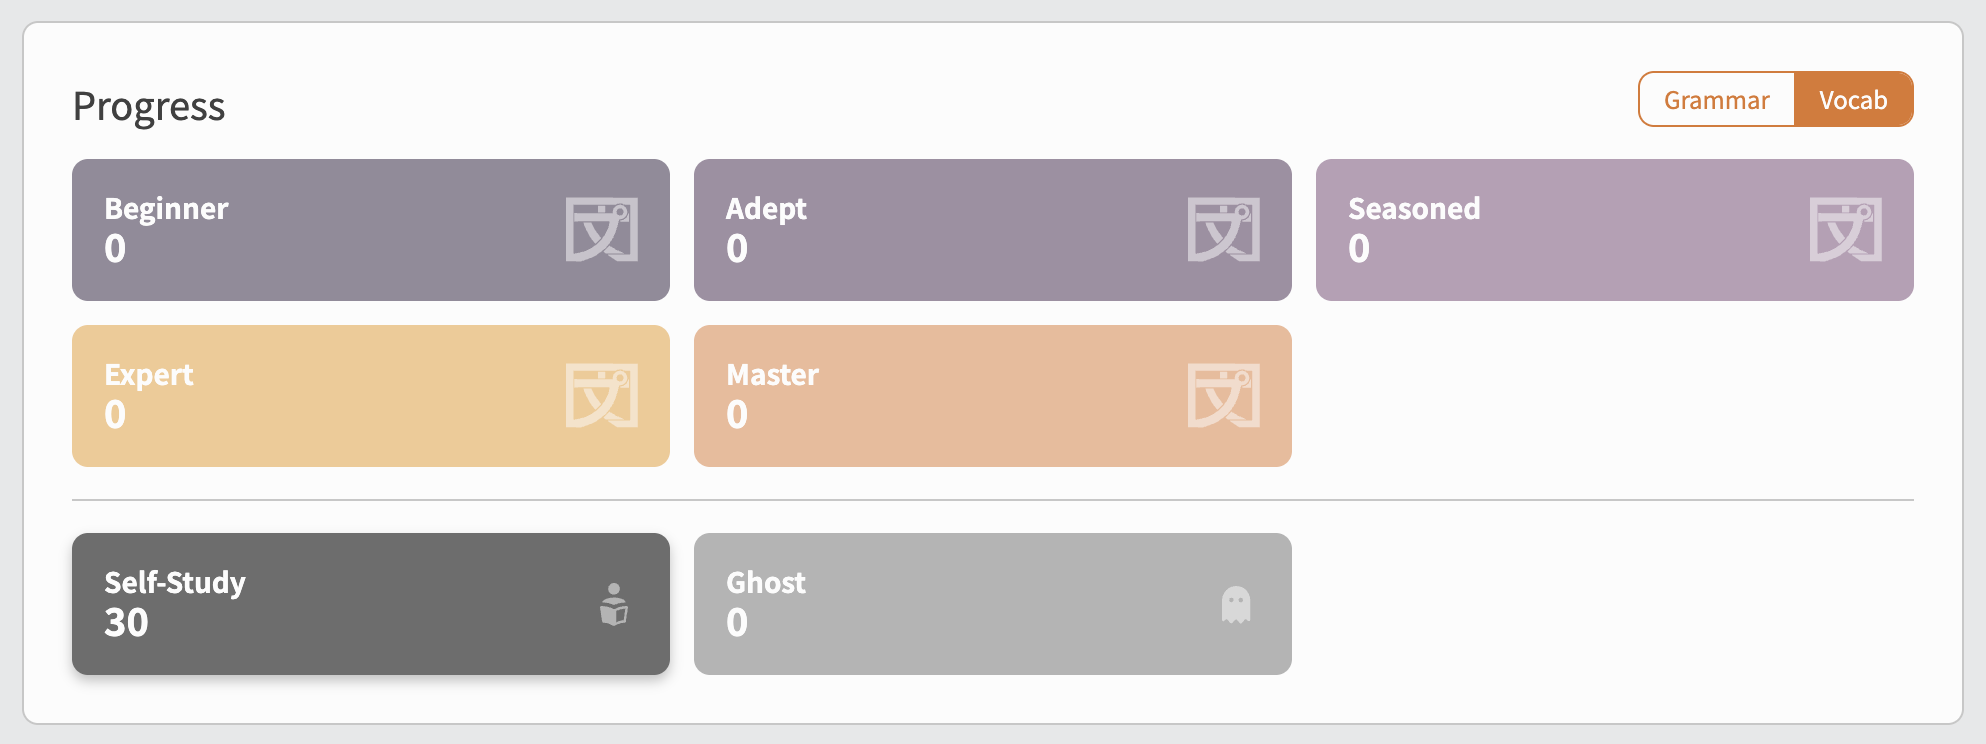The image size is (1986, 744).
Task: Click the Master card's kanji icon
Action: [x=1223, y=396]
